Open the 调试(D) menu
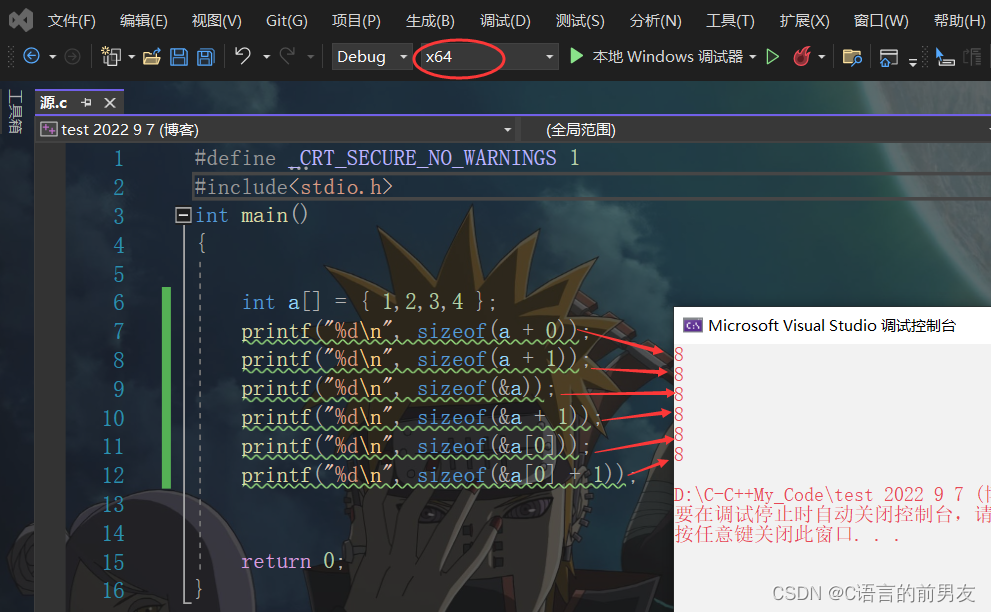The width and height of the screenshot is (991, 612). (x=504, y=21)
